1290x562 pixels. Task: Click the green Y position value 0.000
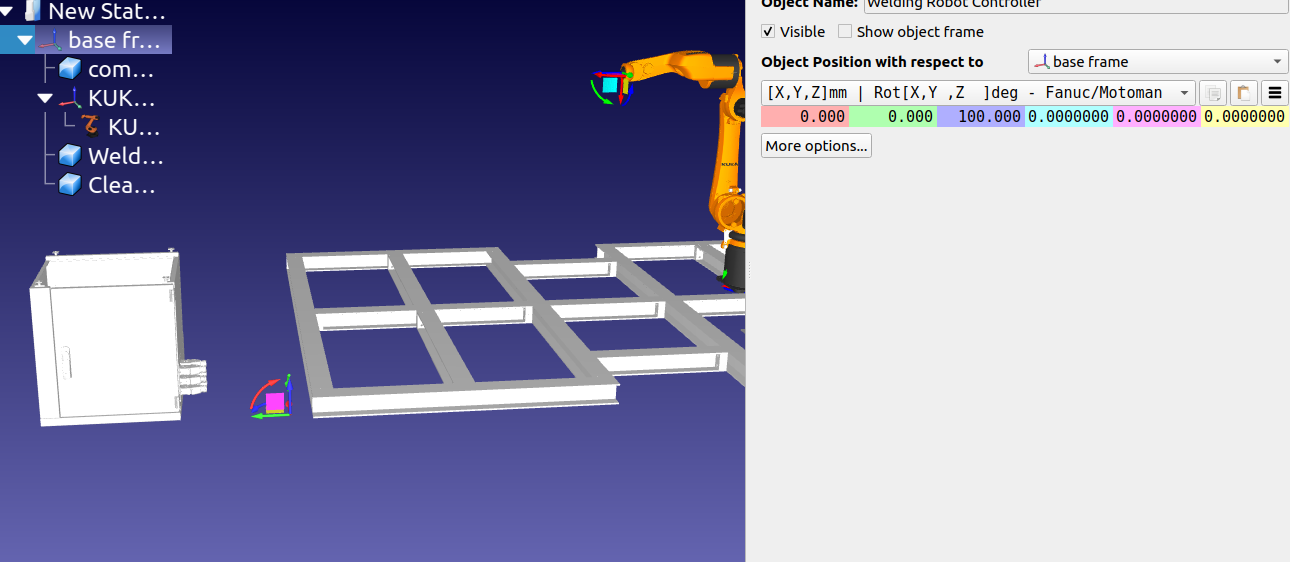pyautogui.click(x=893, y=117)
